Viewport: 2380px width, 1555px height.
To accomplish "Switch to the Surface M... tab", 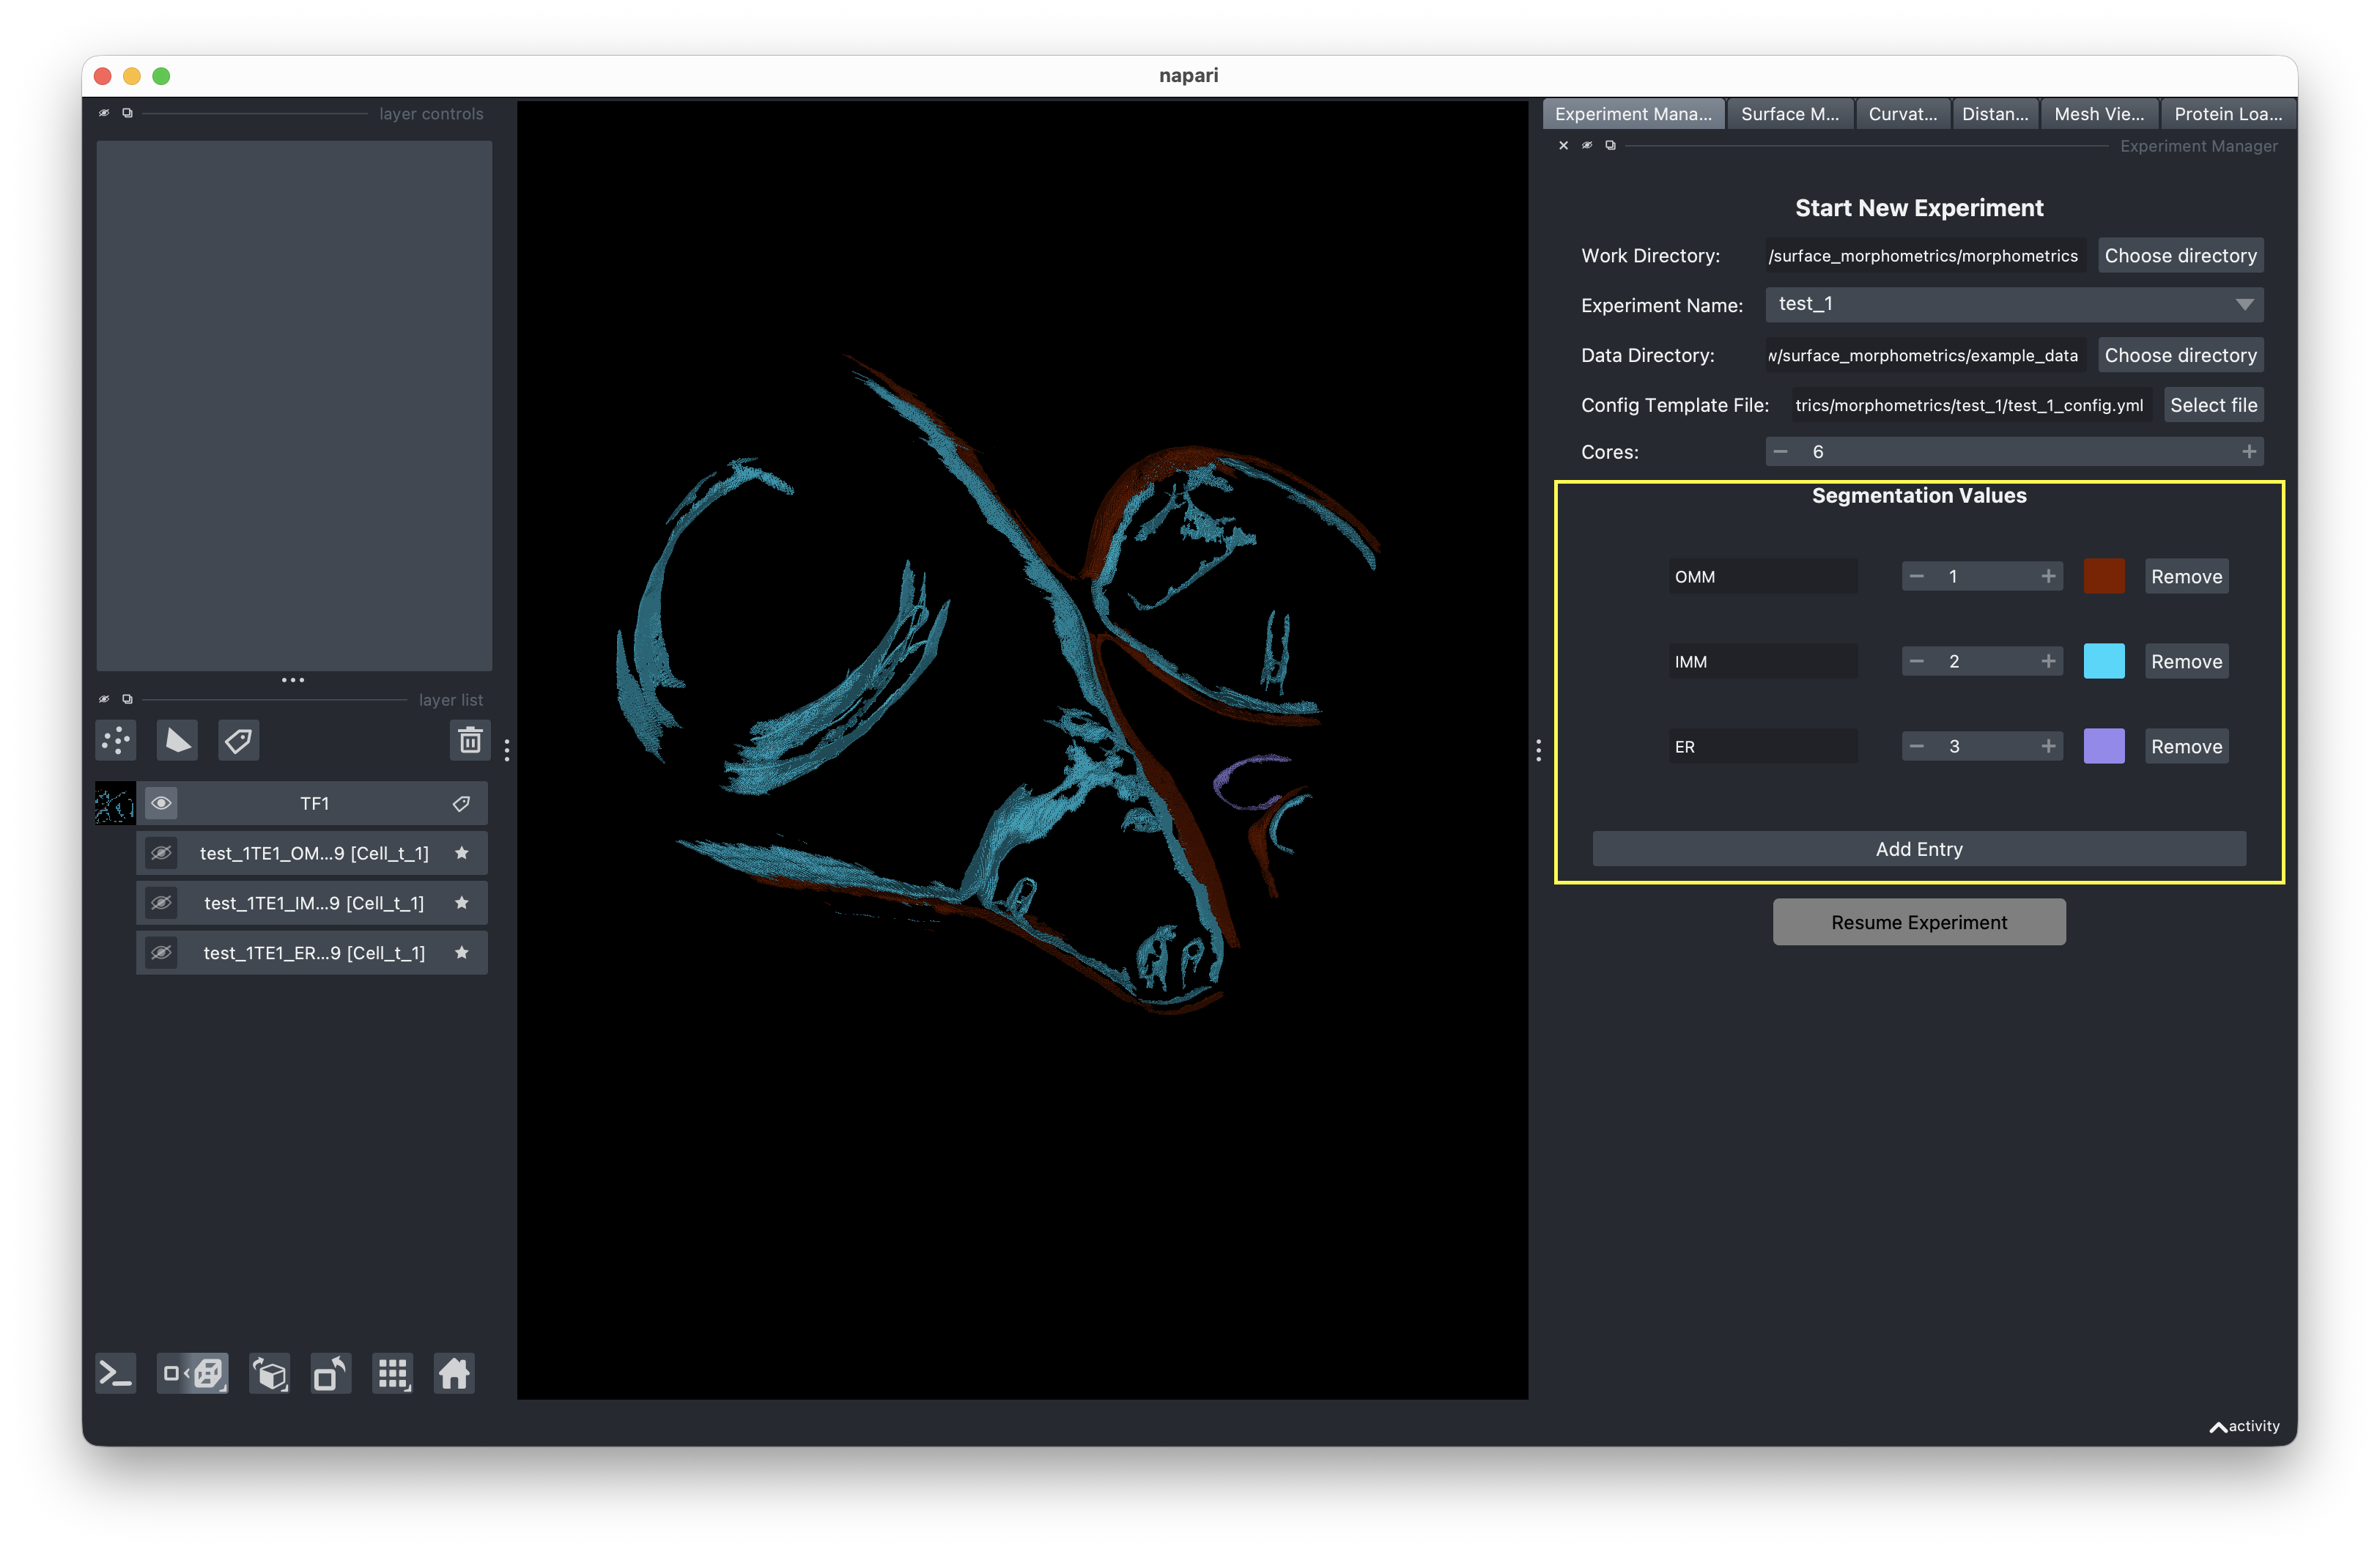I will pos(1789,114).
